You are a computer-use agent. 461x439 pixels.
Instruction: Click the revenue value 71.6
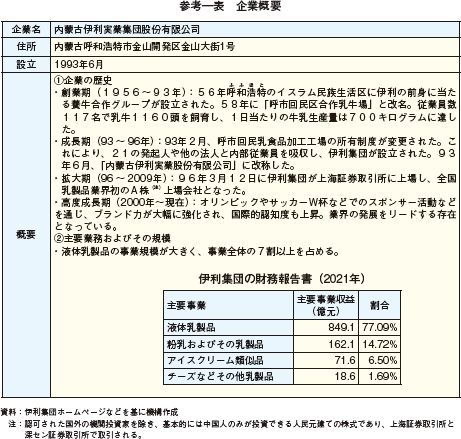tap(345, 360)
